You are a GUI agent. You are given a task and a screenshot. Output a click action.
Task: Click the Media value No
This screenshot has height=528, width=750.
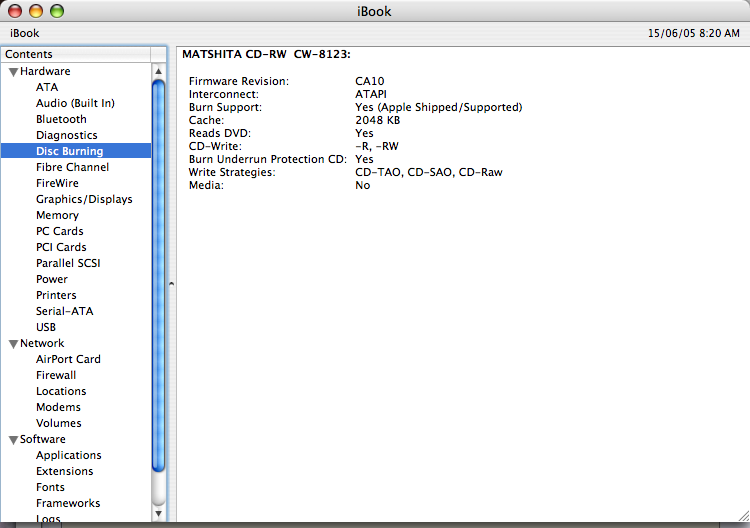(363, 185)
